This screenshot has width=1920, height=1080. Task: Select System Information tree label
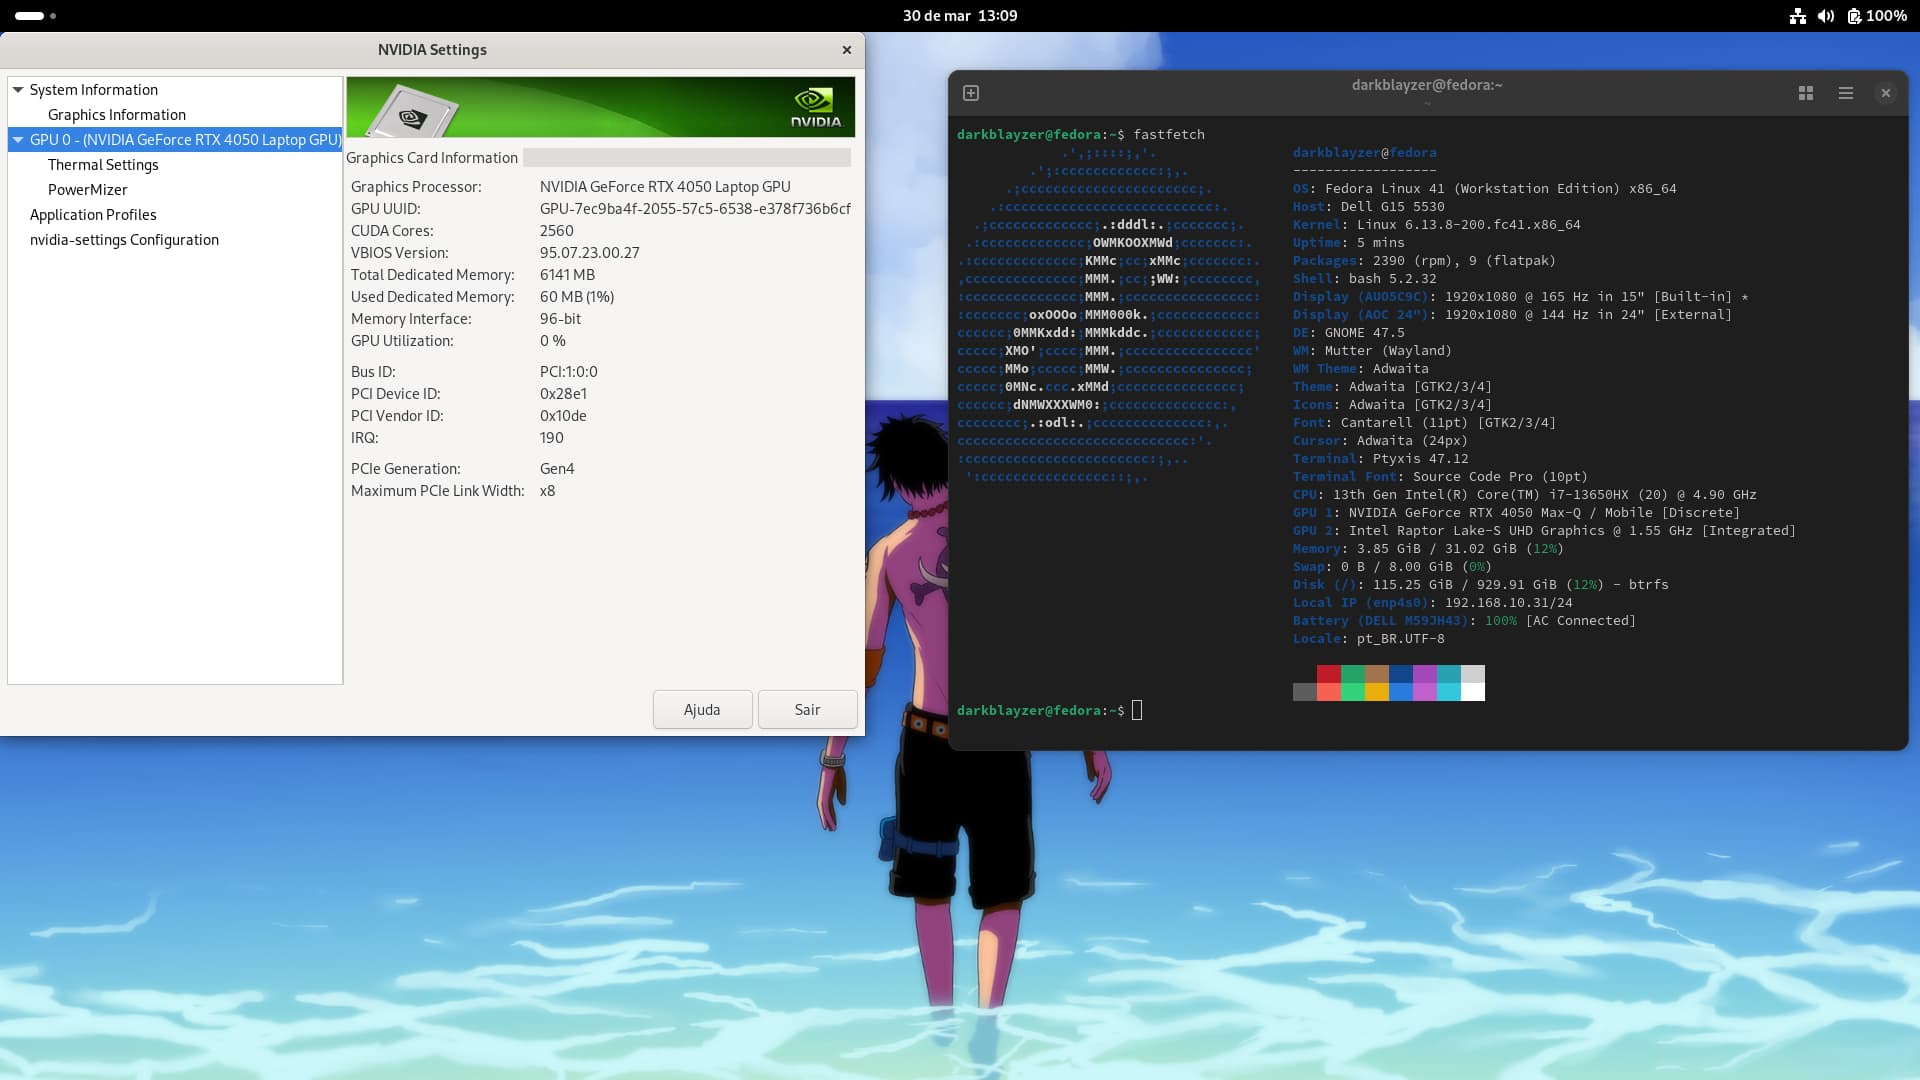tap(94, 90)
